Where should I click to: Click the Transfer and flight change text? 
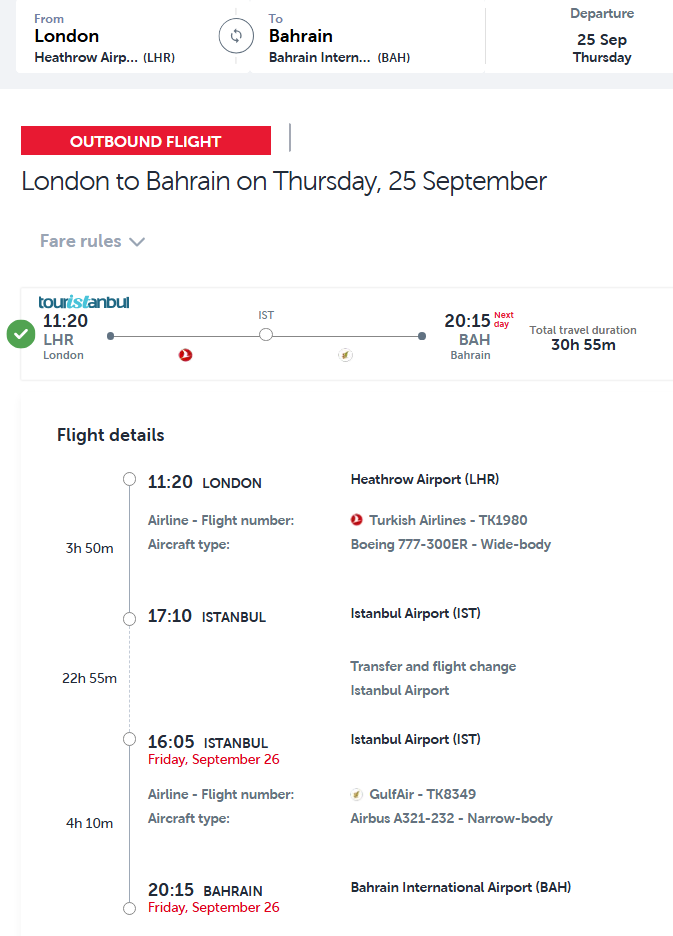pyautogui.click(x=433, y=666)
